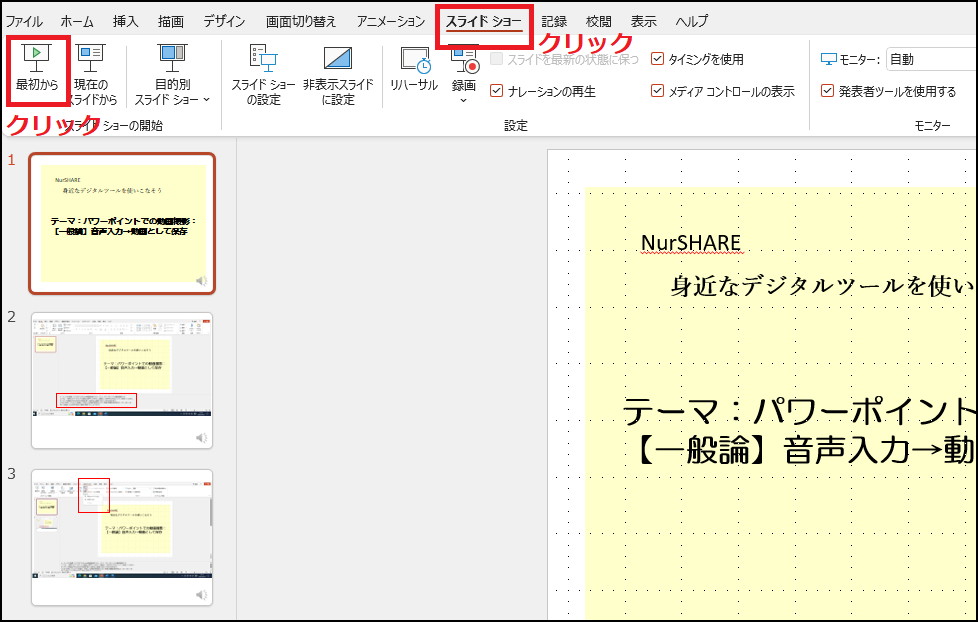Select slide 1 thumbnail
978x622 pixels.
coord(122,223)
